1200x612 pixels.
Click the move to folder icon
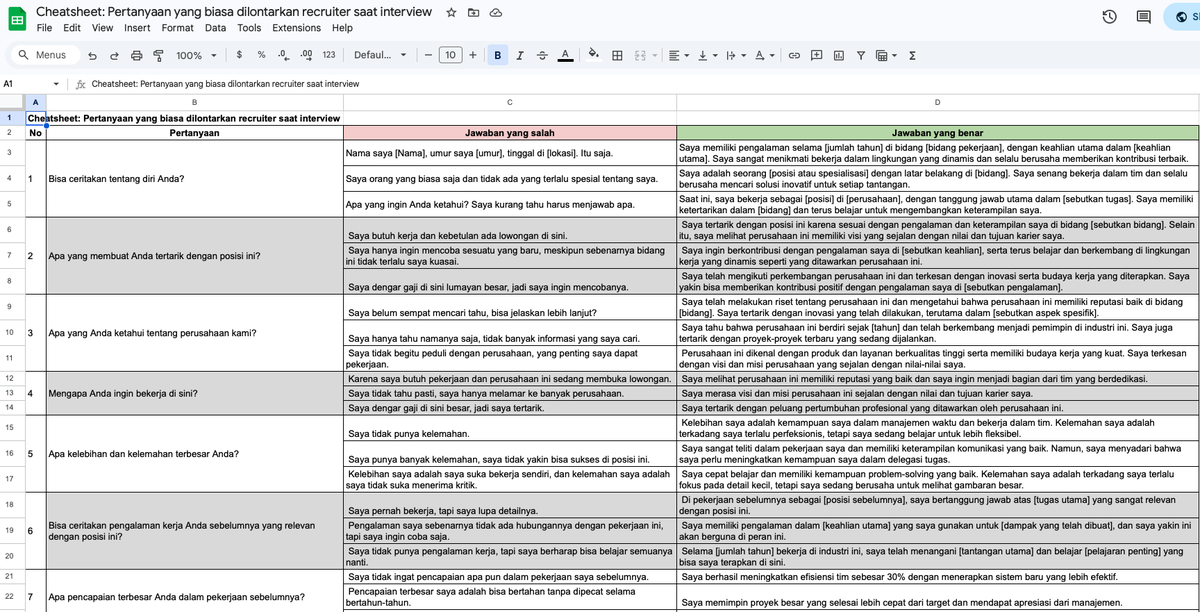(474, 12)
